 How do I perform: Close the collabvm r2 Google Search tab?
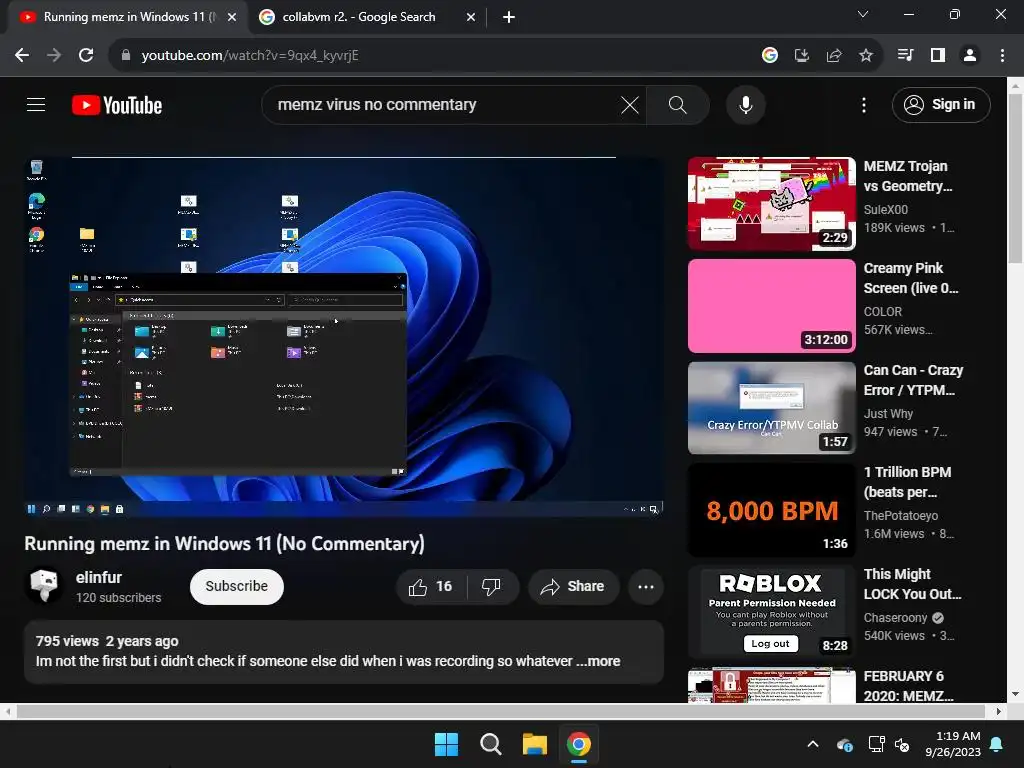coord(471,17)
